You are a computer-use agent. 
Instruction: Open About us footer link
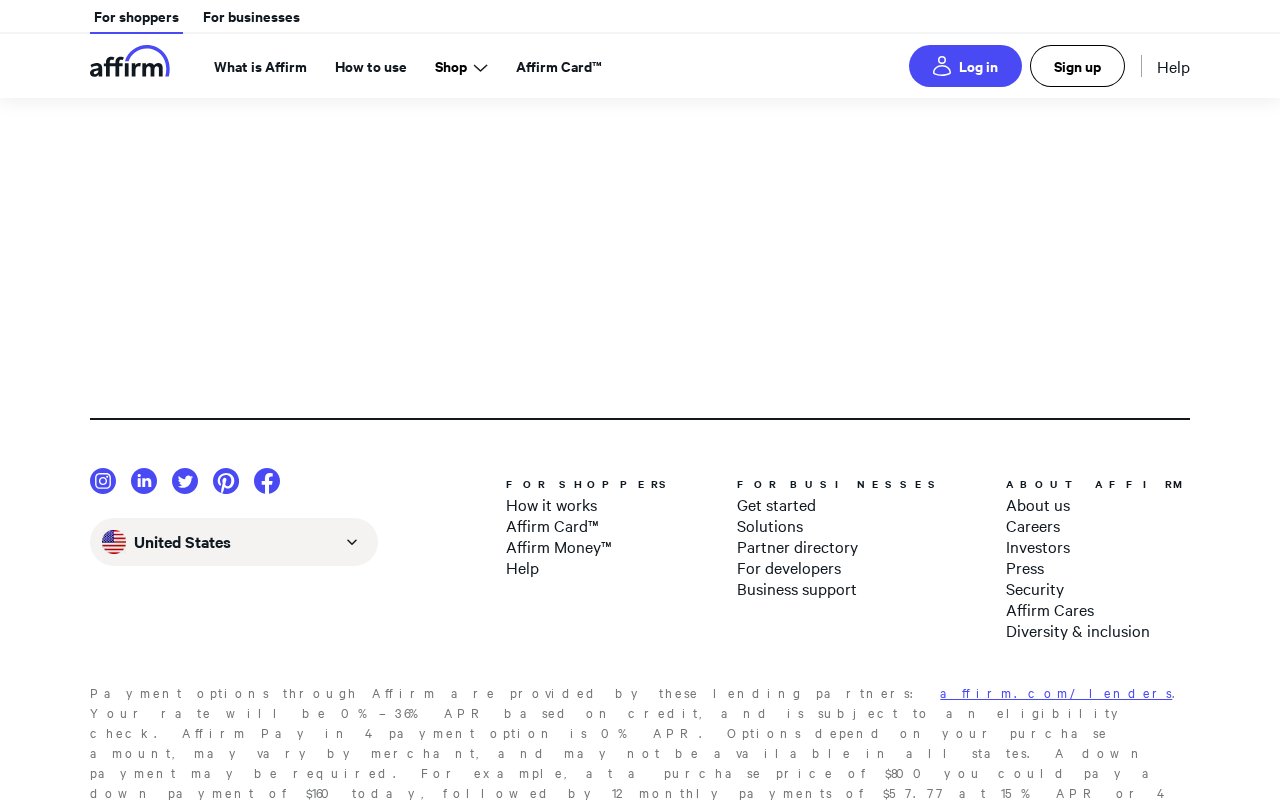1038,505
